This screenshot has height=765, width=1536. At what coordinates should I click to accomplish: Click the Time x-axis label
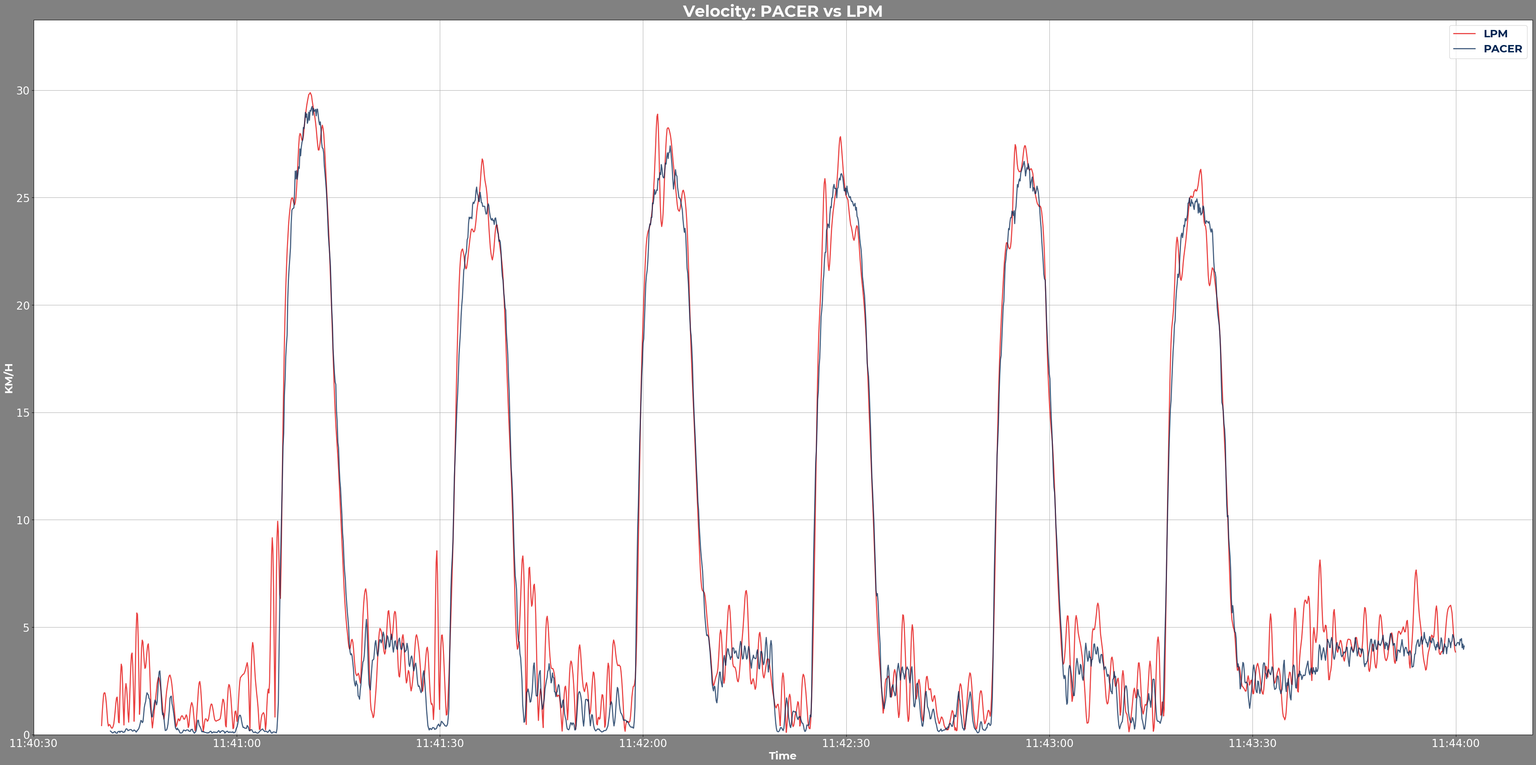[782, 756]
